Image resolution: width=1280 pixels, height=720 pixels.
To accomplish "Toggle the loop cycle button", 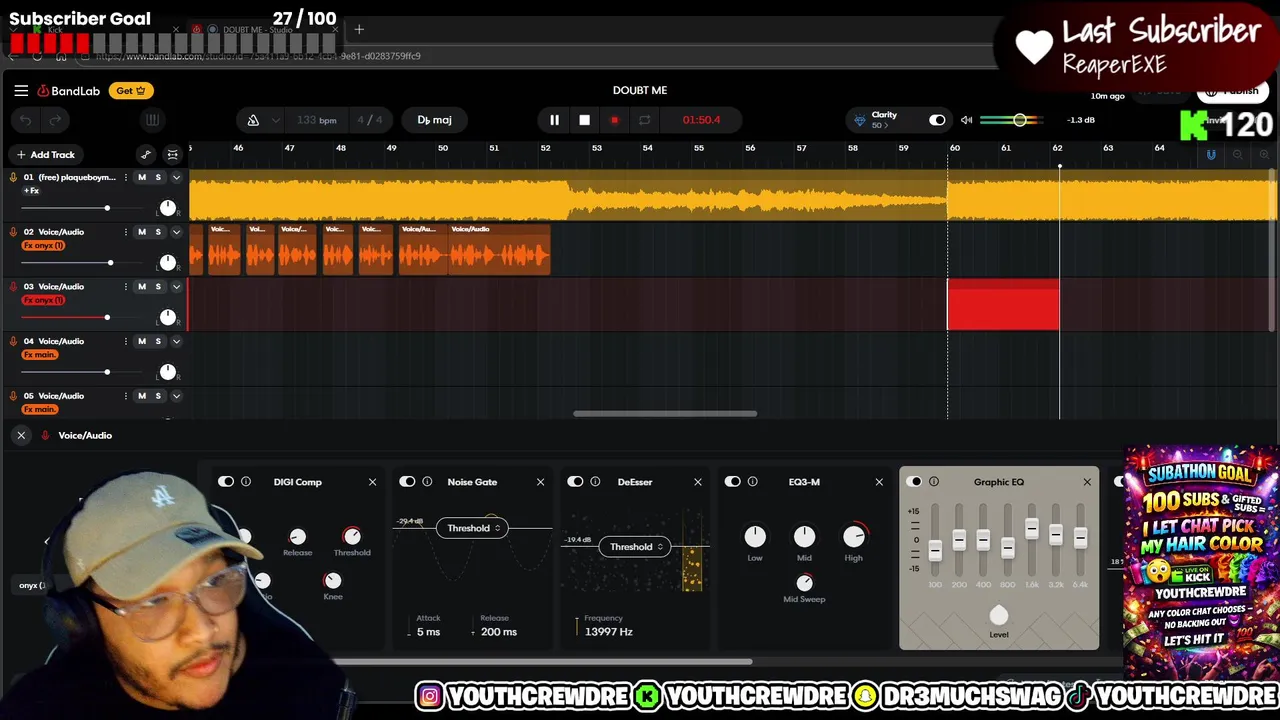I will [x=644, y=120].
